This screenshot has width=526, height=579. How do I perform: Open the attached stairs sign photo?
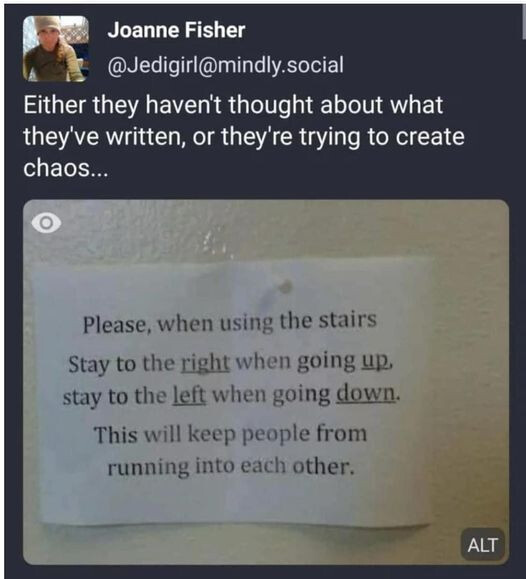tap(266, 382)
